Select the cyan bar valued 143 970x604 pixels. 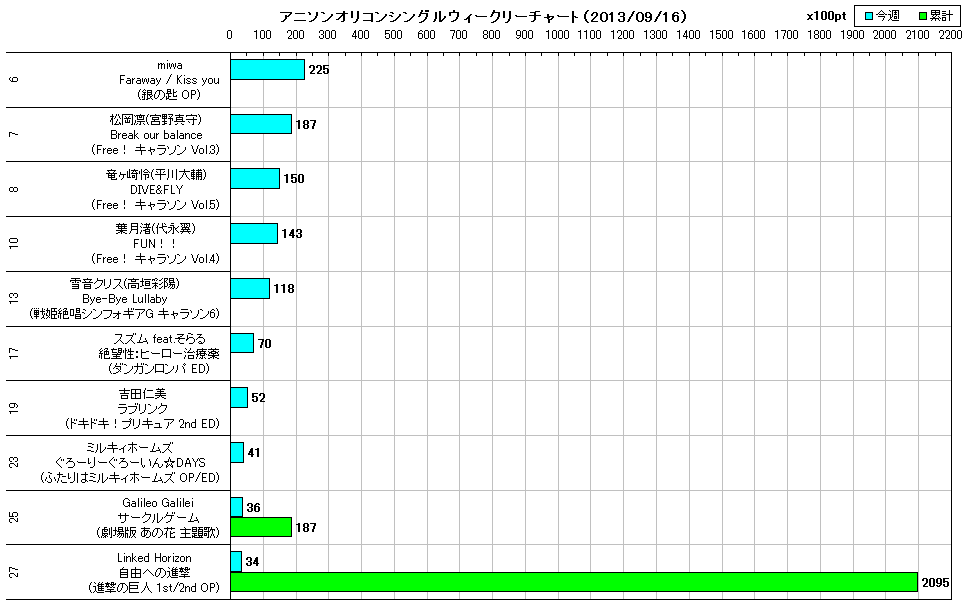coord(254,233)
